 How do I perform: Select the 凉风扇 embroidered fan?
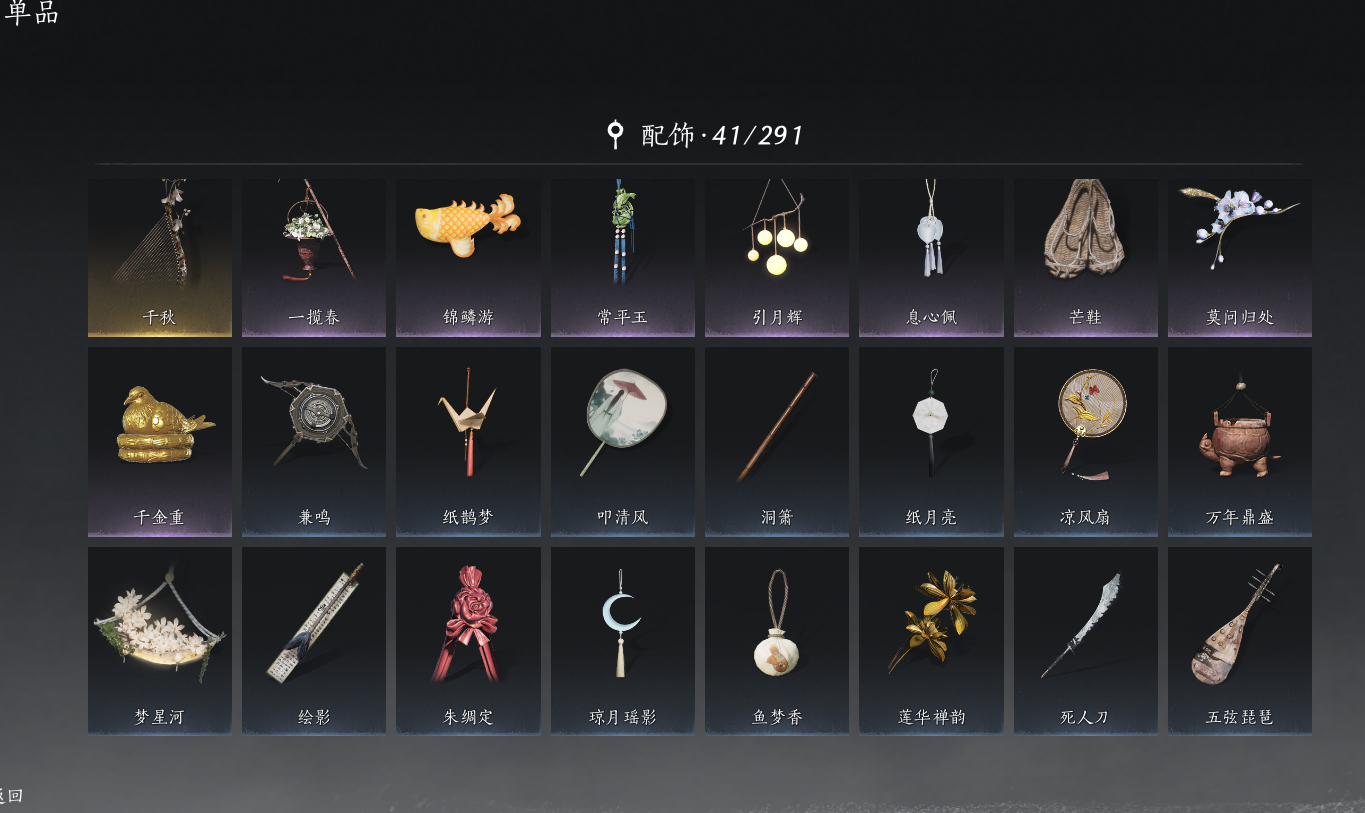pos(1086,442)
